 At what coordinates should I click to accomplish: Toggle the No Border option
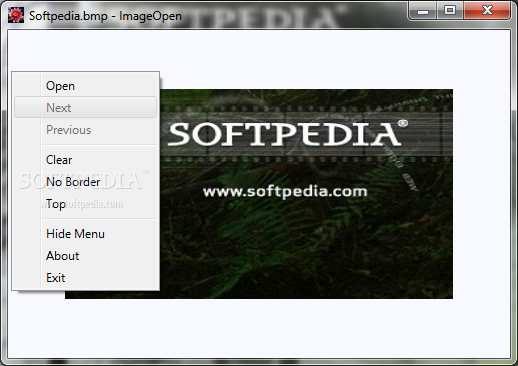[x=85, y=182]
